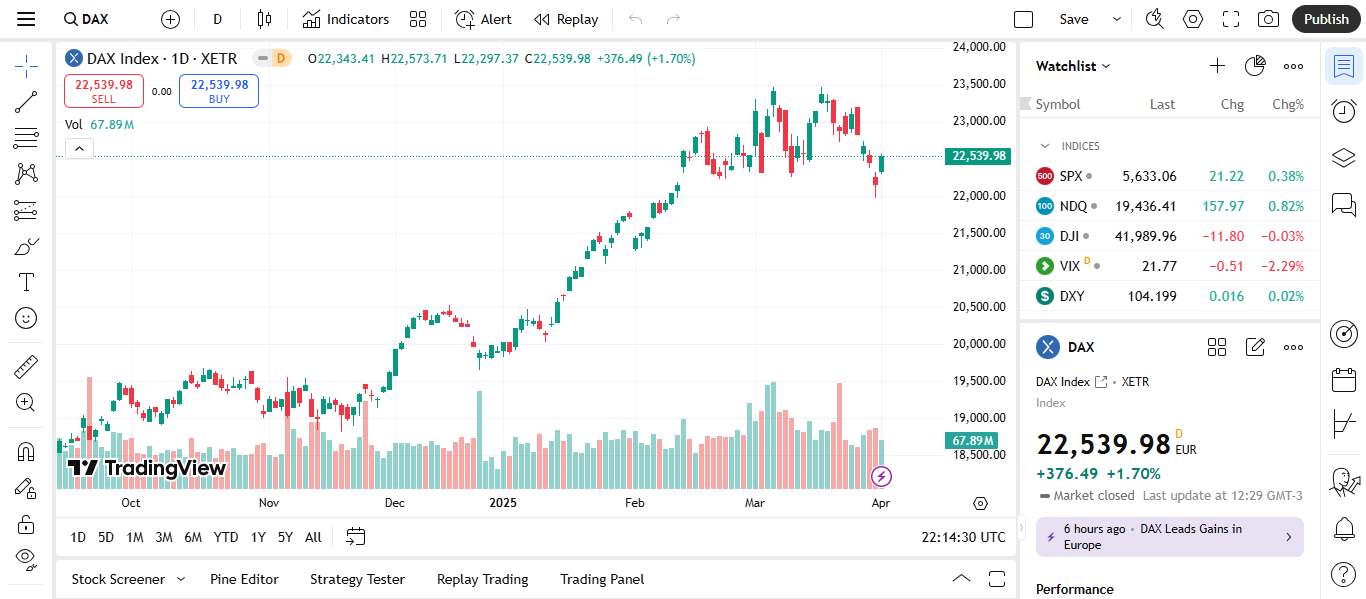Open the measure ruler tool
This screenshot has width=1366, height=599.
[x=26, y=366]
